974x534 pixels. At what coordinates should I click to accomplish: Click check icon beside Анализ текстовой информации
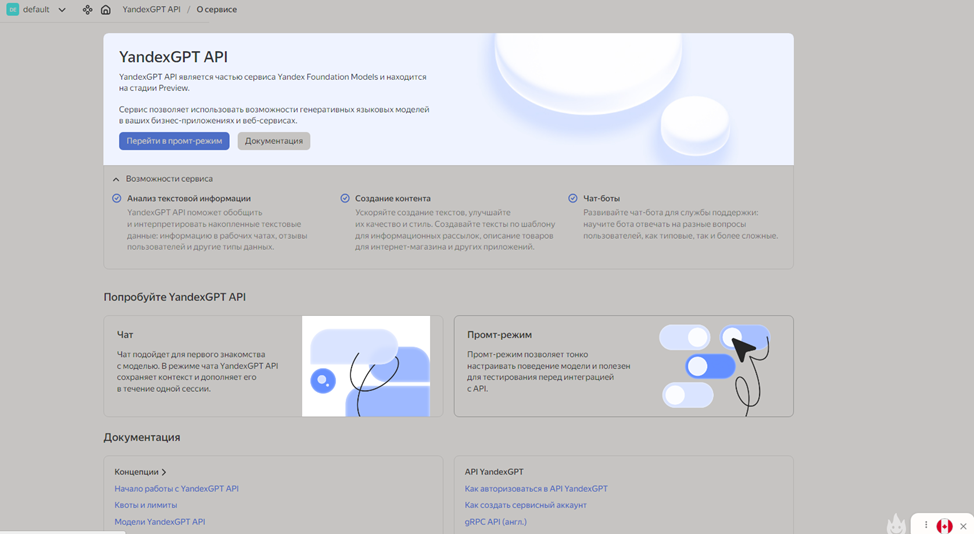(116, 199)
